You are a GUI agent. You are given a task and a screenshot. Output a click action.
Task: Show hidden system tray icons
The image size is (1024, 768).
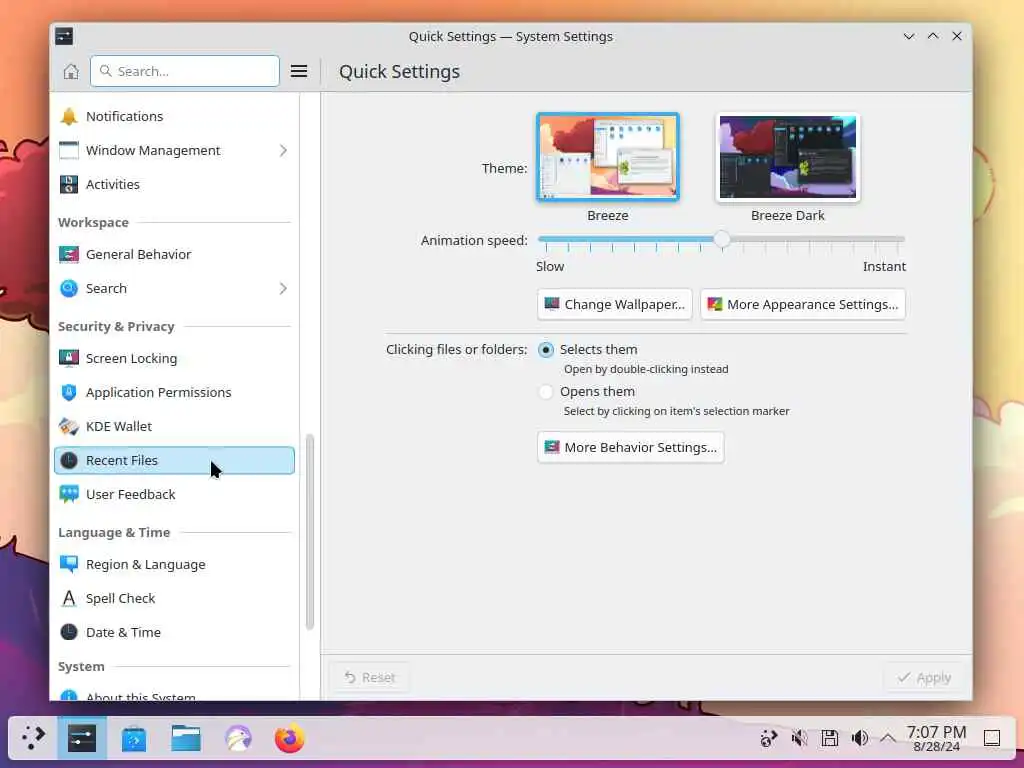tap(888, 738)
